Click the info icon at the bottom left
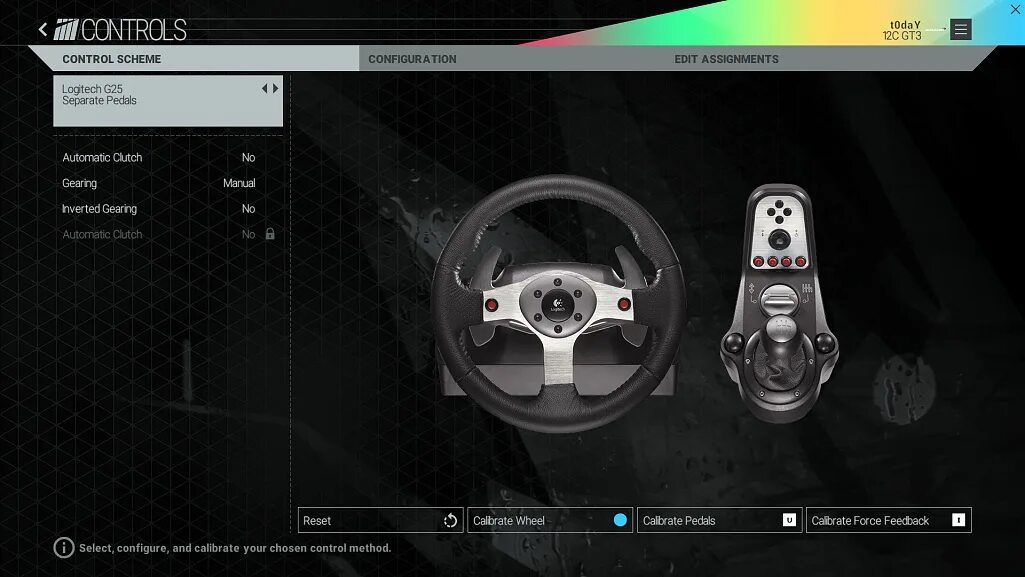Screen dimensions: 1025x577 click(x=63, y=548)
